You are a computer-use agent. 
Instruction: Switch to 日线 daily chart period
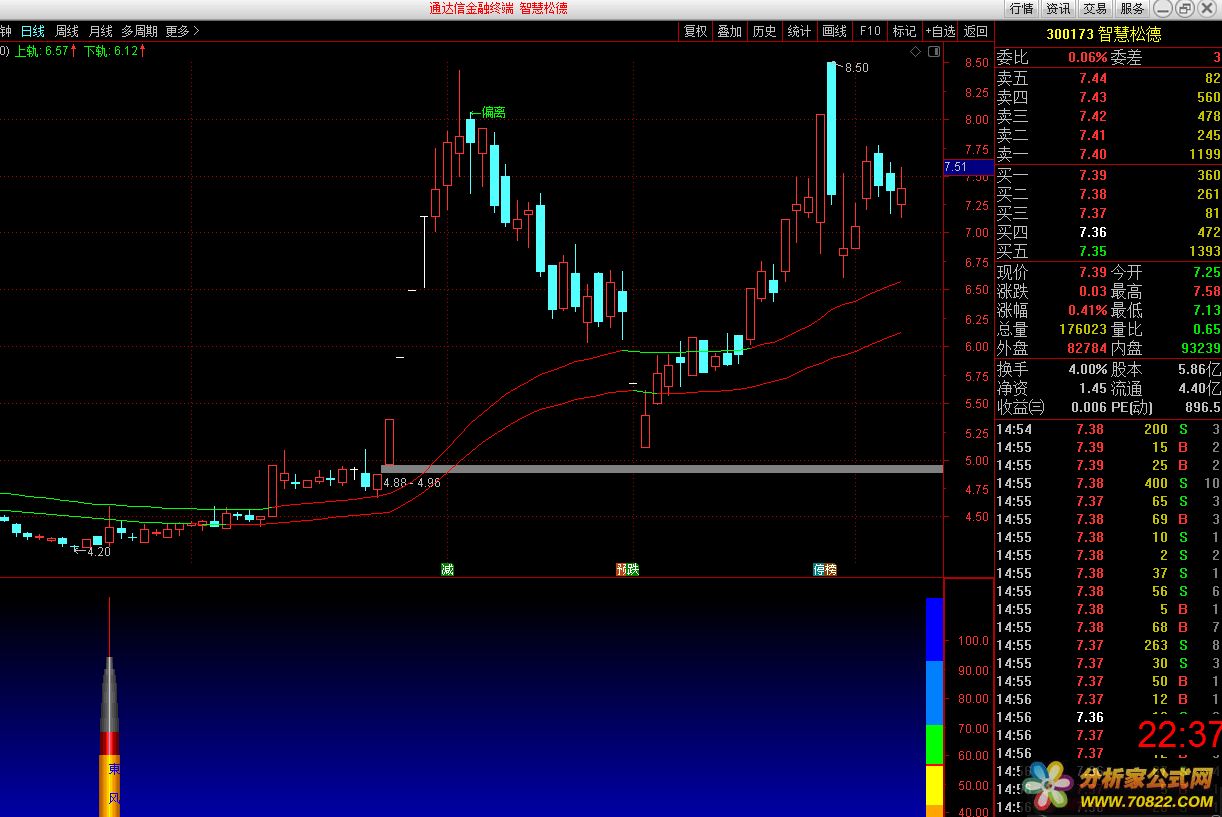coord(33,31)
